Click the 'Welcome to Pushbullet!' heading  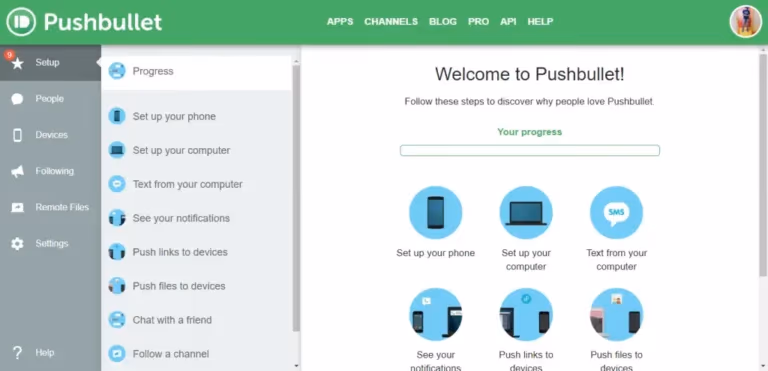(529, 74)
